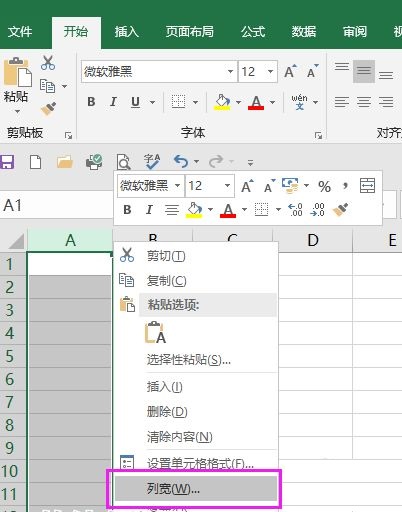Expand the ribbon font color dropdown arrow
Image resolution: width=402 pixels, height=512 pixels.
272,102
